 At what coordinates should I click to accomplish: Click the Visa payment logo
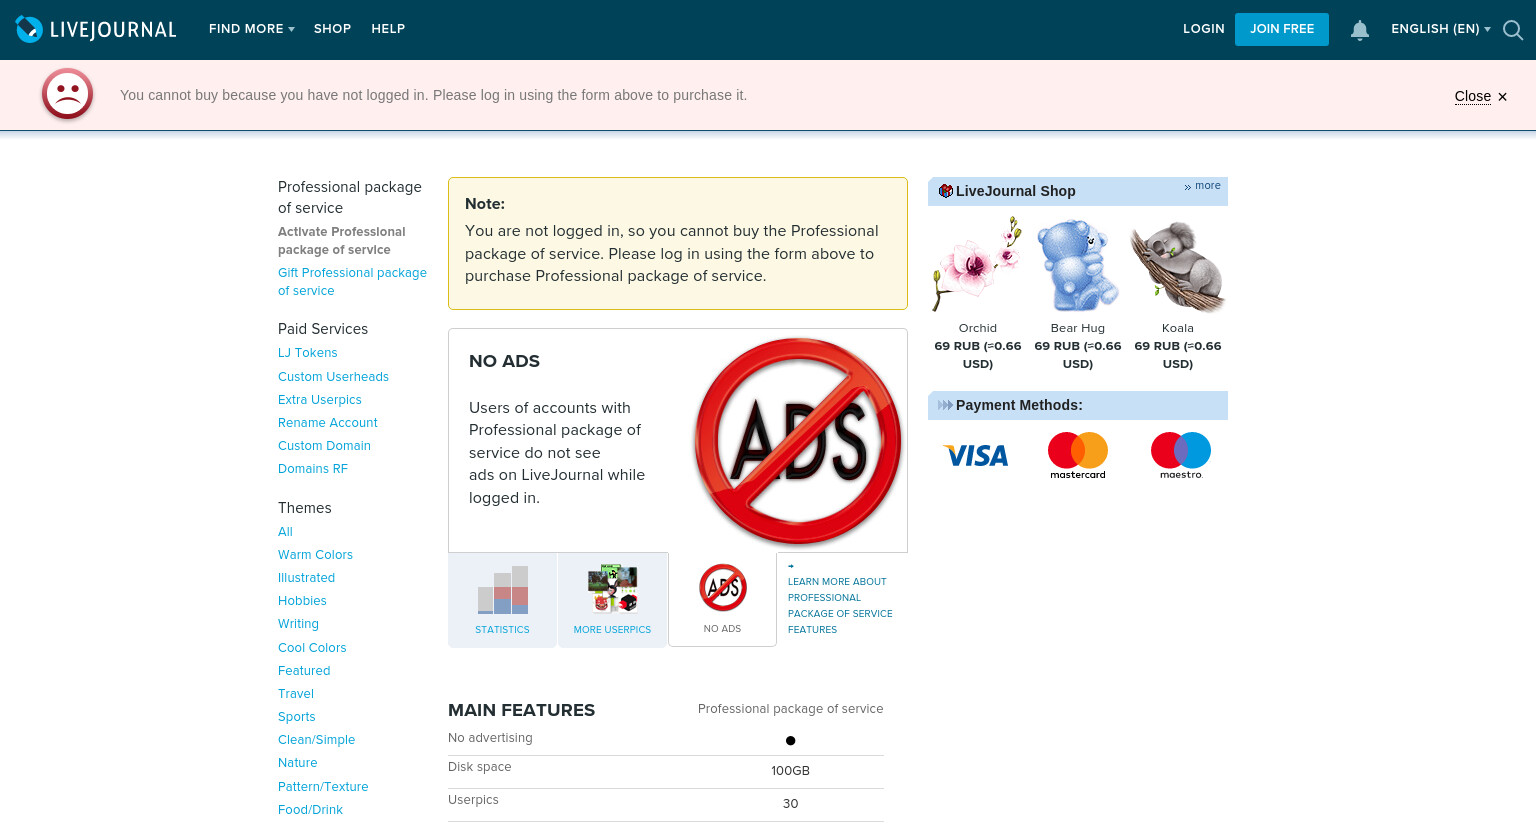click(x=976, y=456)
